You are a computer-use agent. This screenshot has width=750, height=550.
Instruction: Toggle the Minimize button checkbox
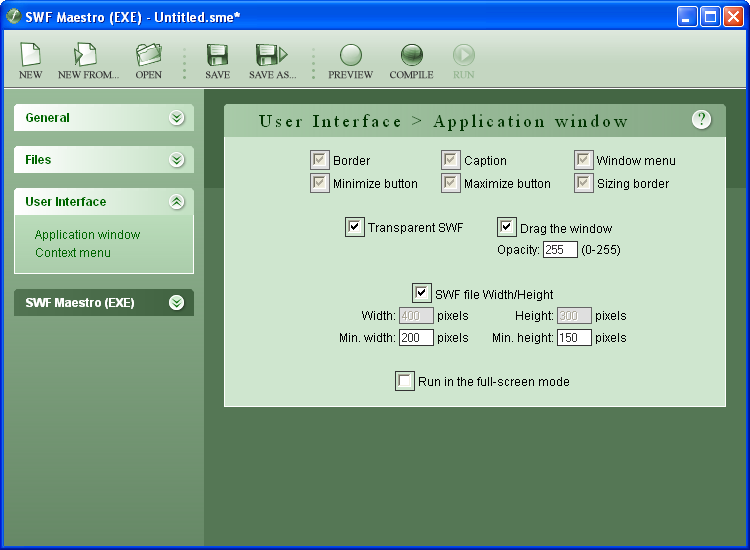coord(320,183)
